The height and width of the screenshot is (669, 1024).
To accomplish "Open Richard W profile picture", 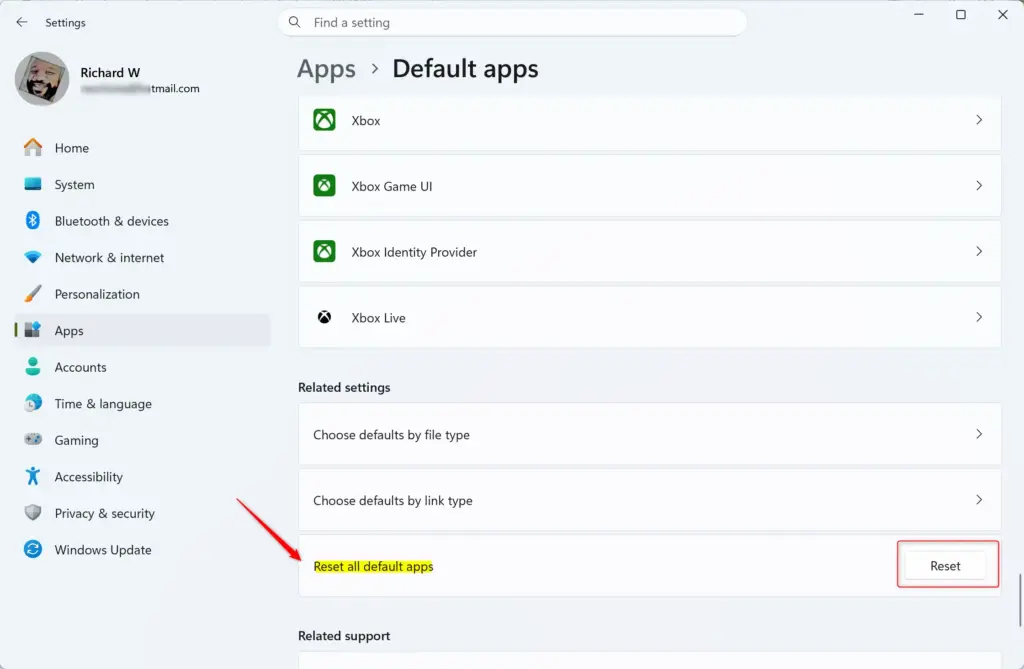I will click(42, 78).
